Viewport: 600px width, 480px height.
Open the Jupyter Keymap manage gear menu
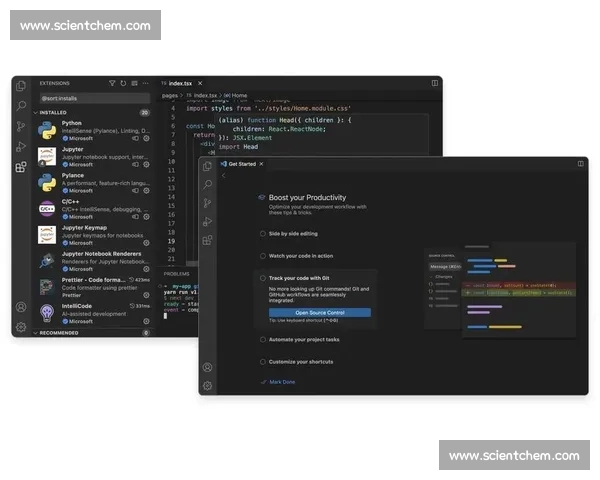point(146,243)
